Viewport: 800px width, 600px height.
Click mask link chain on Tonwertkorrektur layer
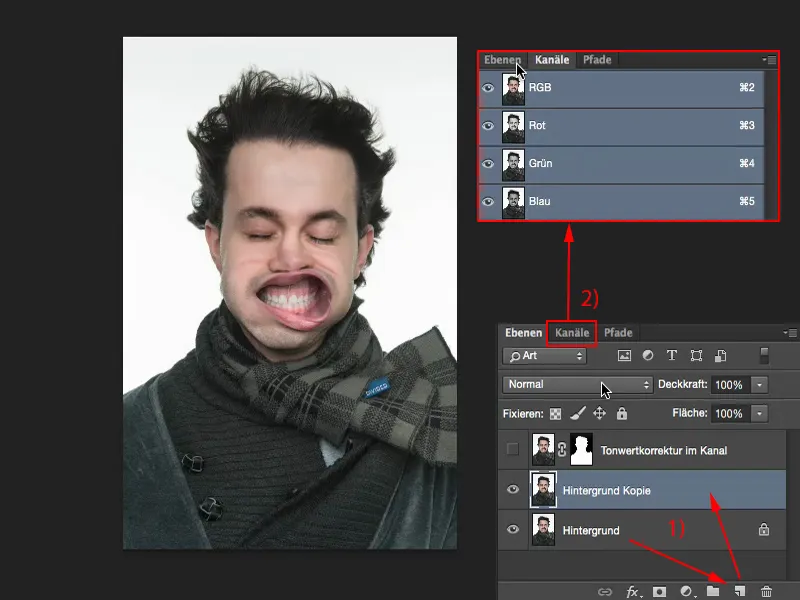click(562, 449)
